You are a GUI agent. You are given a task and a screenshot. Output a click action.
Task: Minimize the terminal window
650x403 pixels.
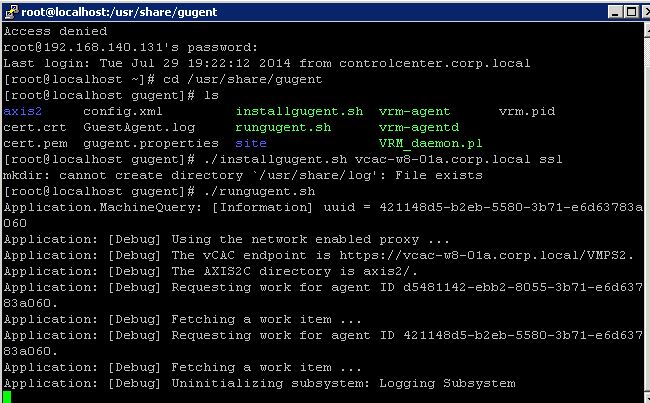pyautogui.click(x=615, y=12)
